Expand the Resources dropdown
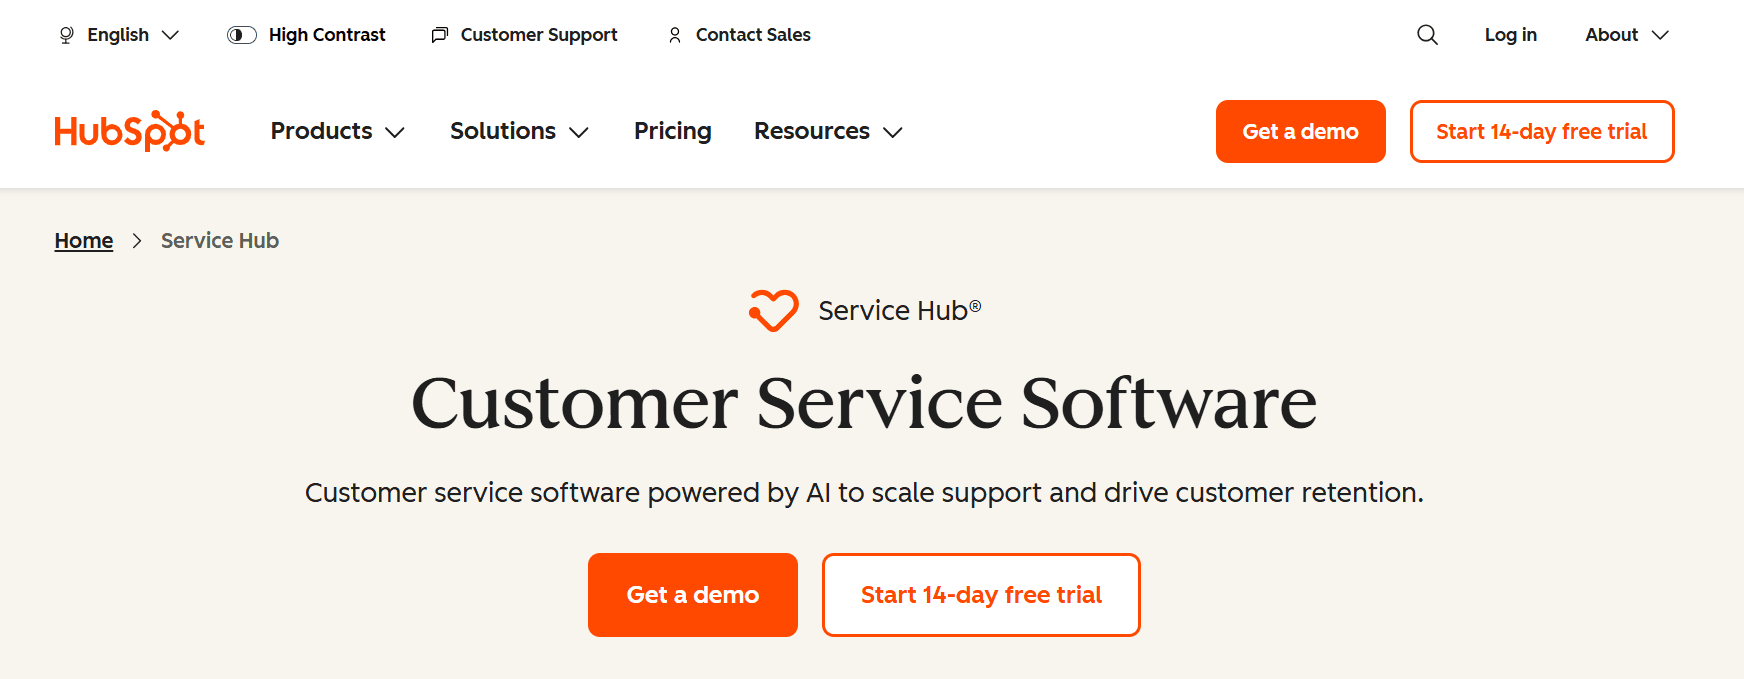 tap(827, 131)
